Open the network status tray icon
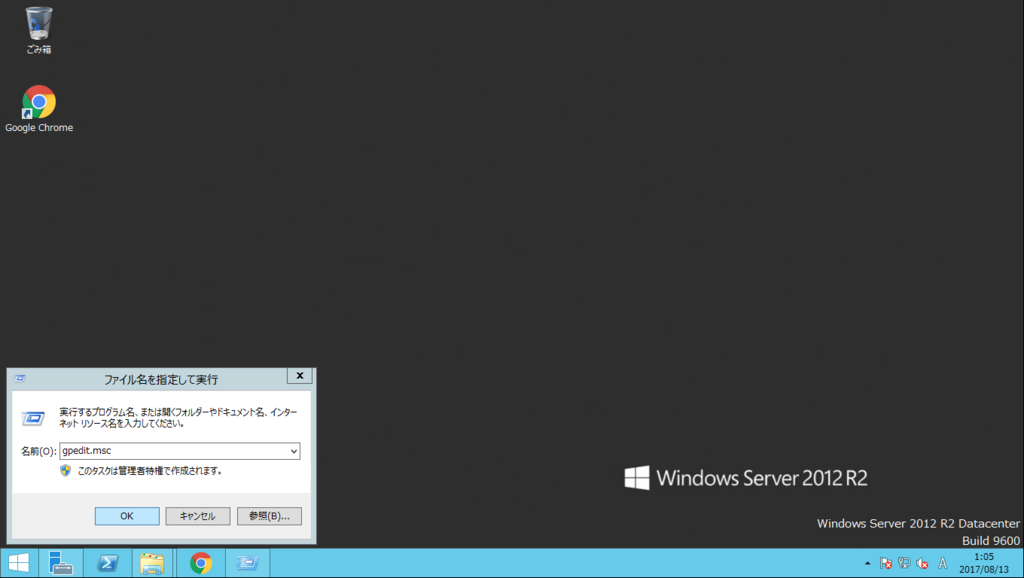This screenshot has height=578, width=1024. (x=904, y=563)
